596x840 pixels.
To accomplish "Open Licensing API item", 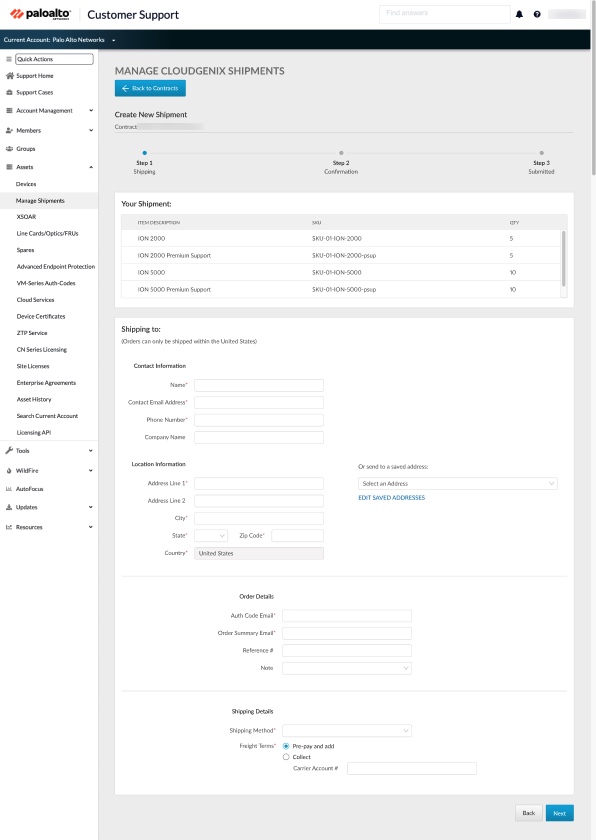I will click(34, 432).
